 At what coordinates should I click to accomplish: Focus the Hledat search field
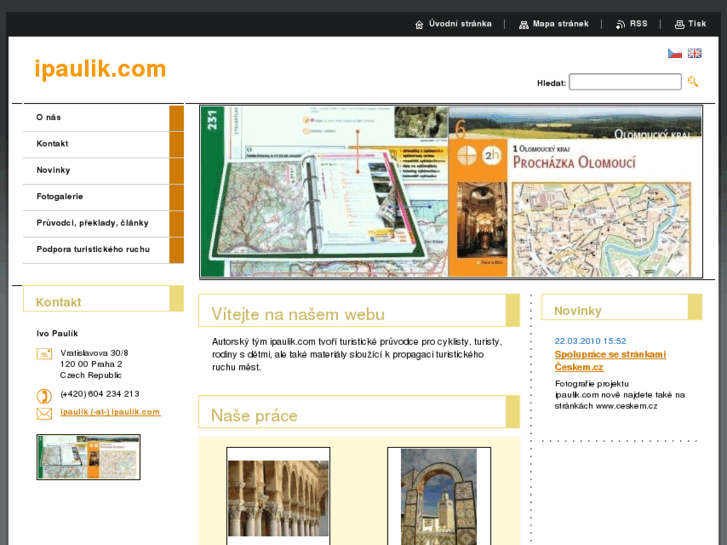(x=625, y=82)
